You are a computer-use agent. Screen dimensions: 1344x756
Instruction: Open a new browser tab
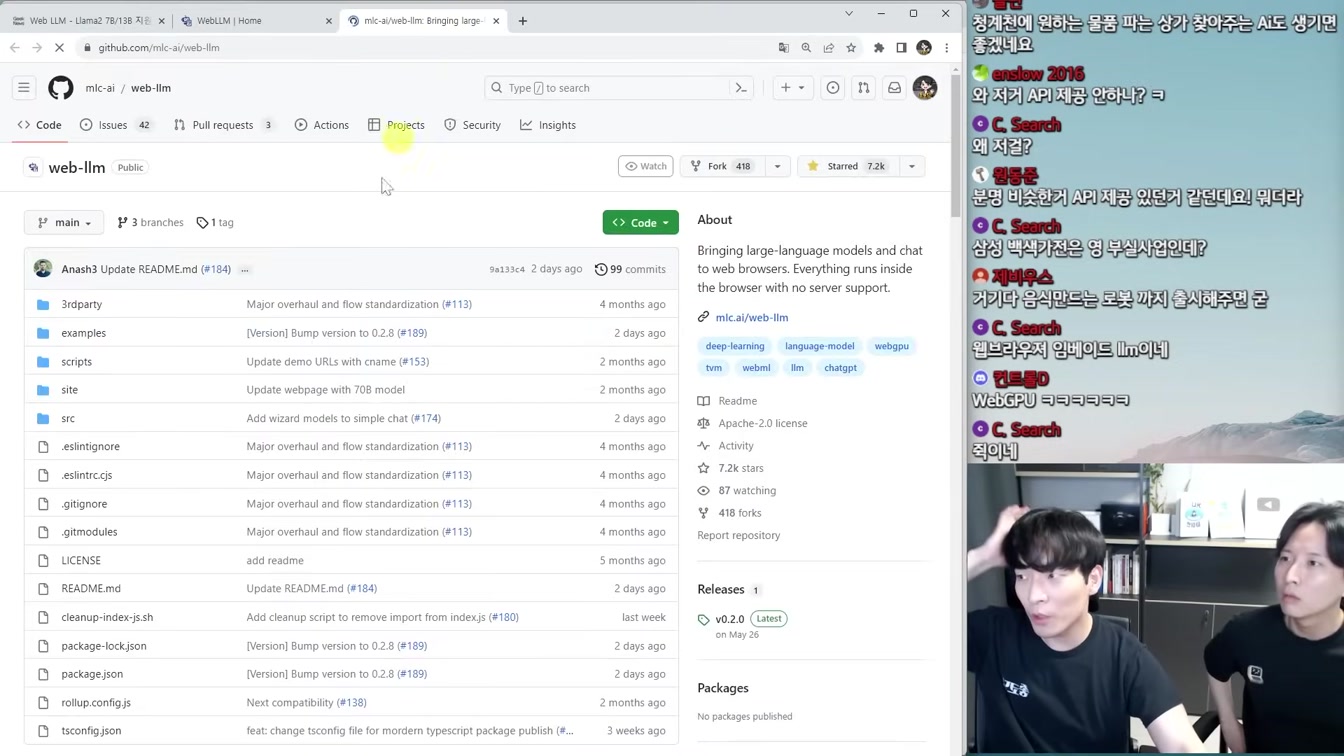click(x=522, y=20)
